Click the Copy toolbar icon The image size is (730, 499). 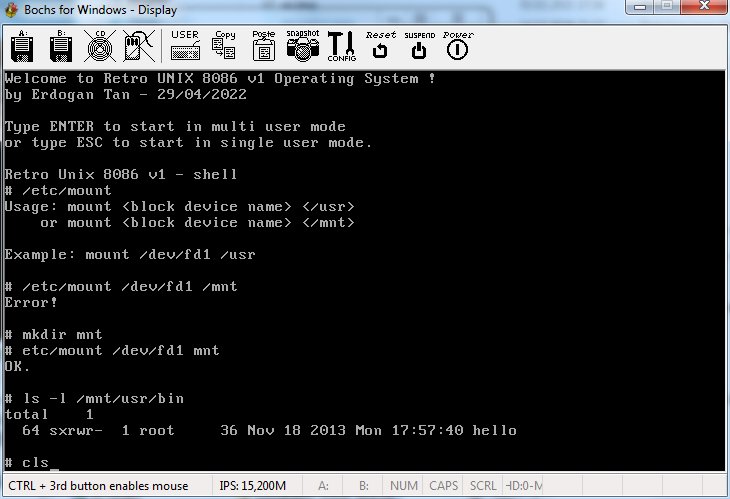coord(224,45)
